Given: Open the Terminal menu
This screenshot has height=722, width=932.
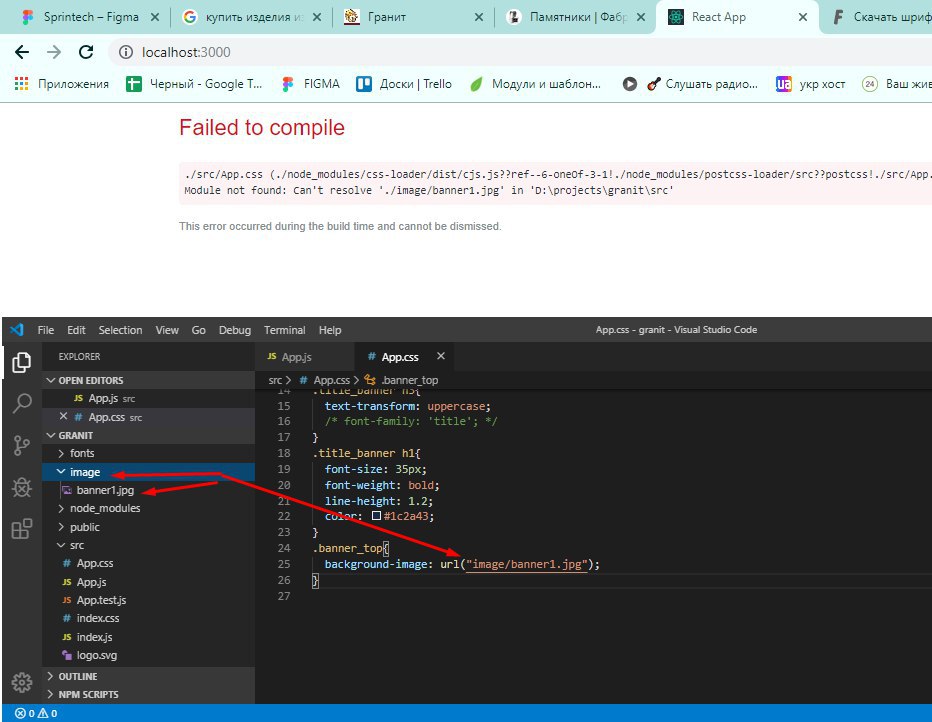Looking at the screenshot, I should 284,330.
